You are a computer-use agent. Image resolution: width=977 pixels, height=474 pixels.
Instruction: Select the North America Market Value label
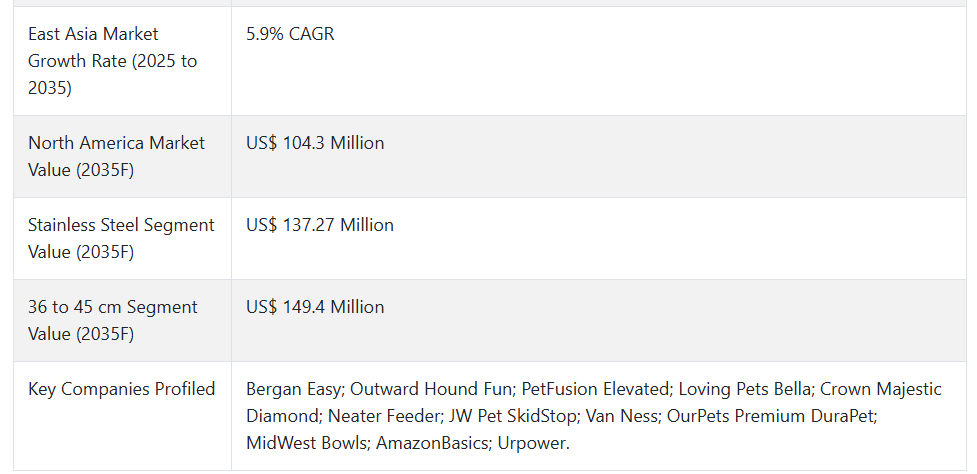(x=116, y=156)
